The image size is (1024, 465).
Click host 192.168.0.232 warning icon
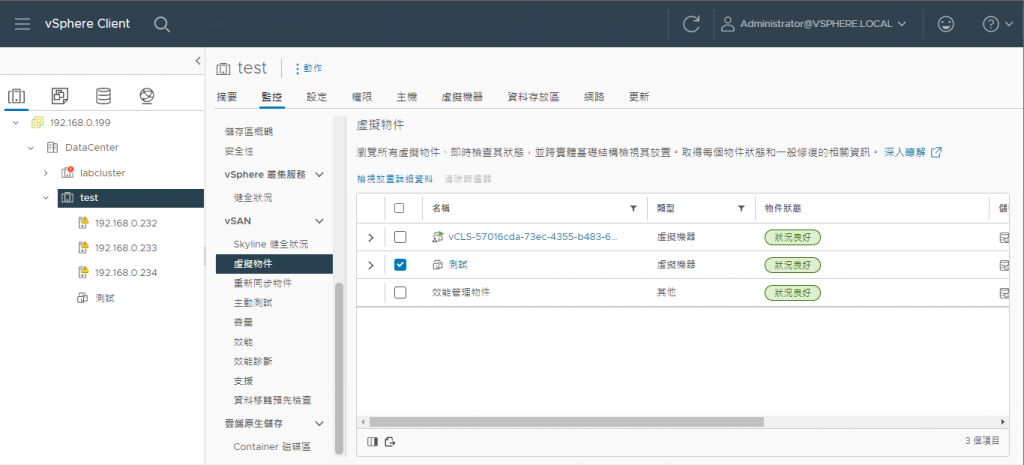point(83,223)
